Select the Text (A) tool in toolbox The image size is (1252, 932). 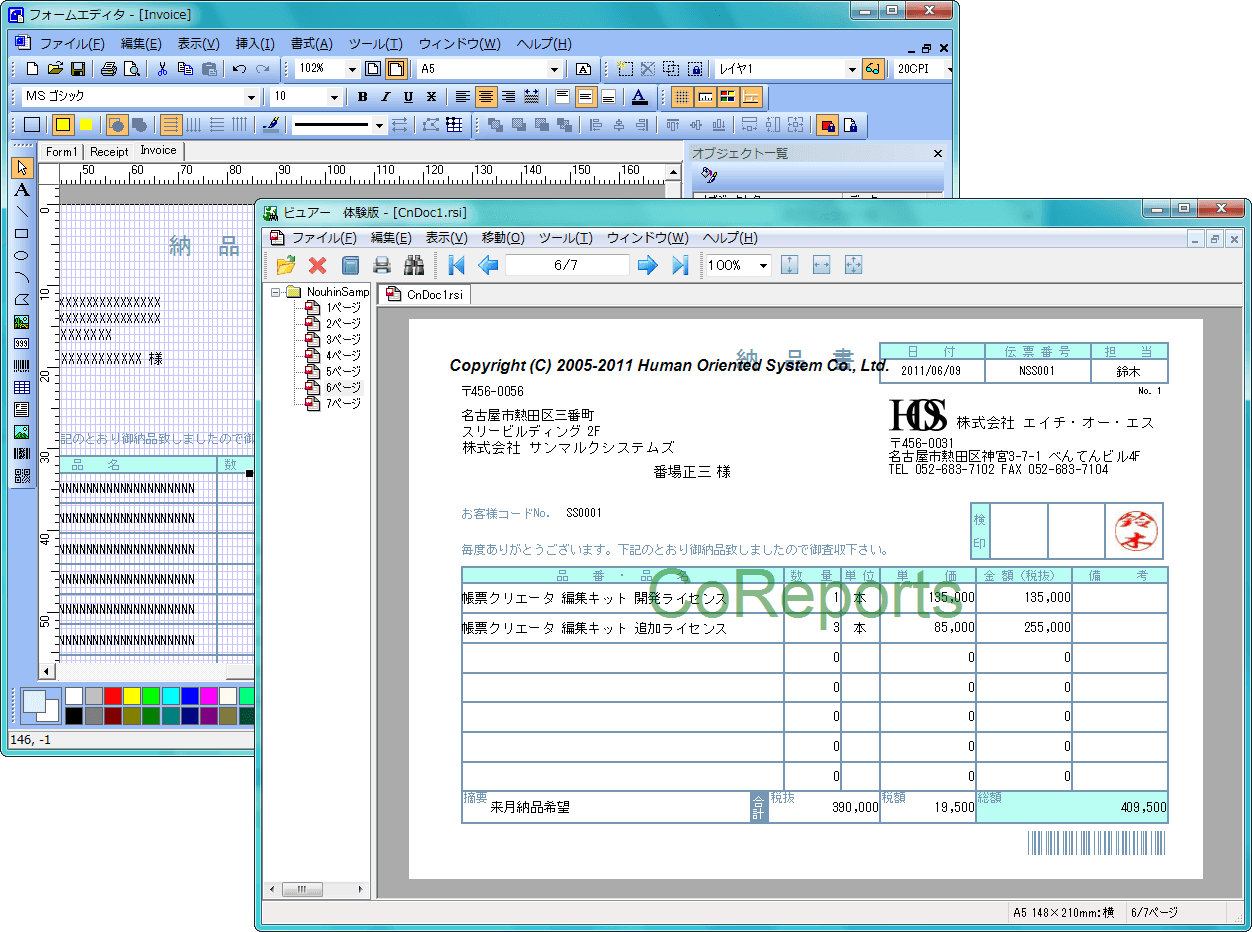[22, 189]
